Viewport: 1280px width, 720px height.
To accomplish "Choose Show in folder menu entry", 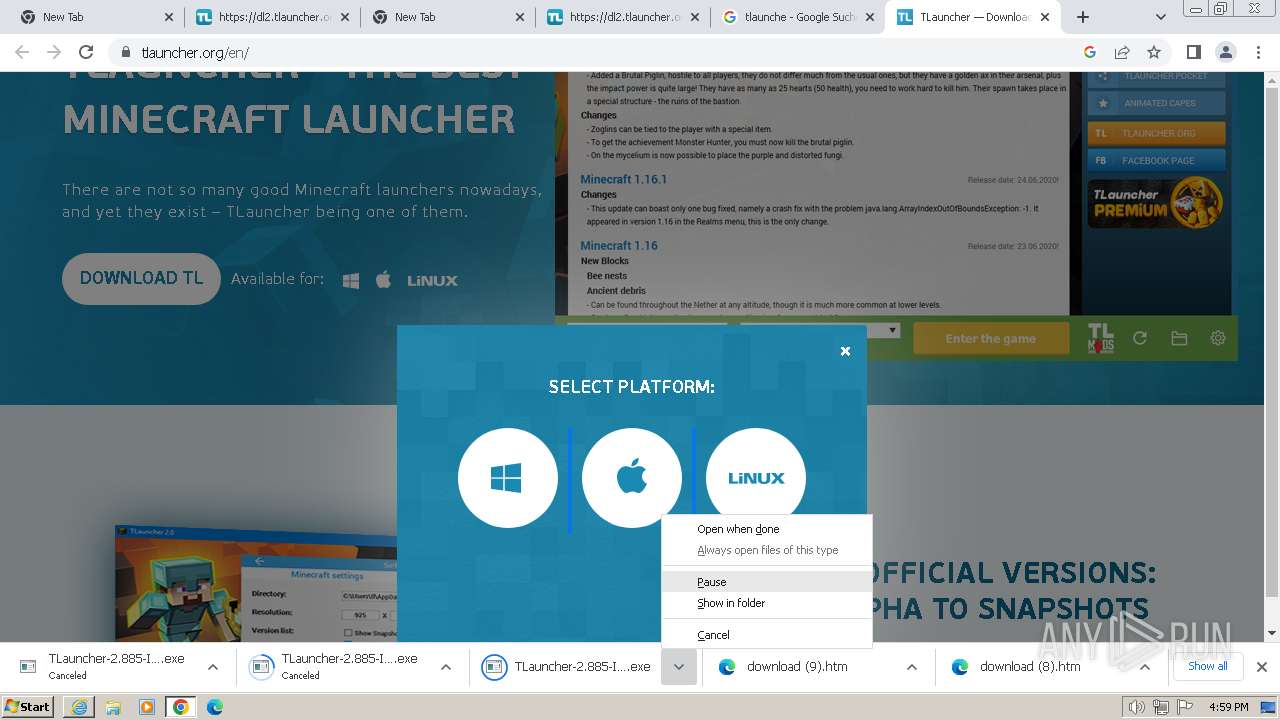I will tap(767, 603).
